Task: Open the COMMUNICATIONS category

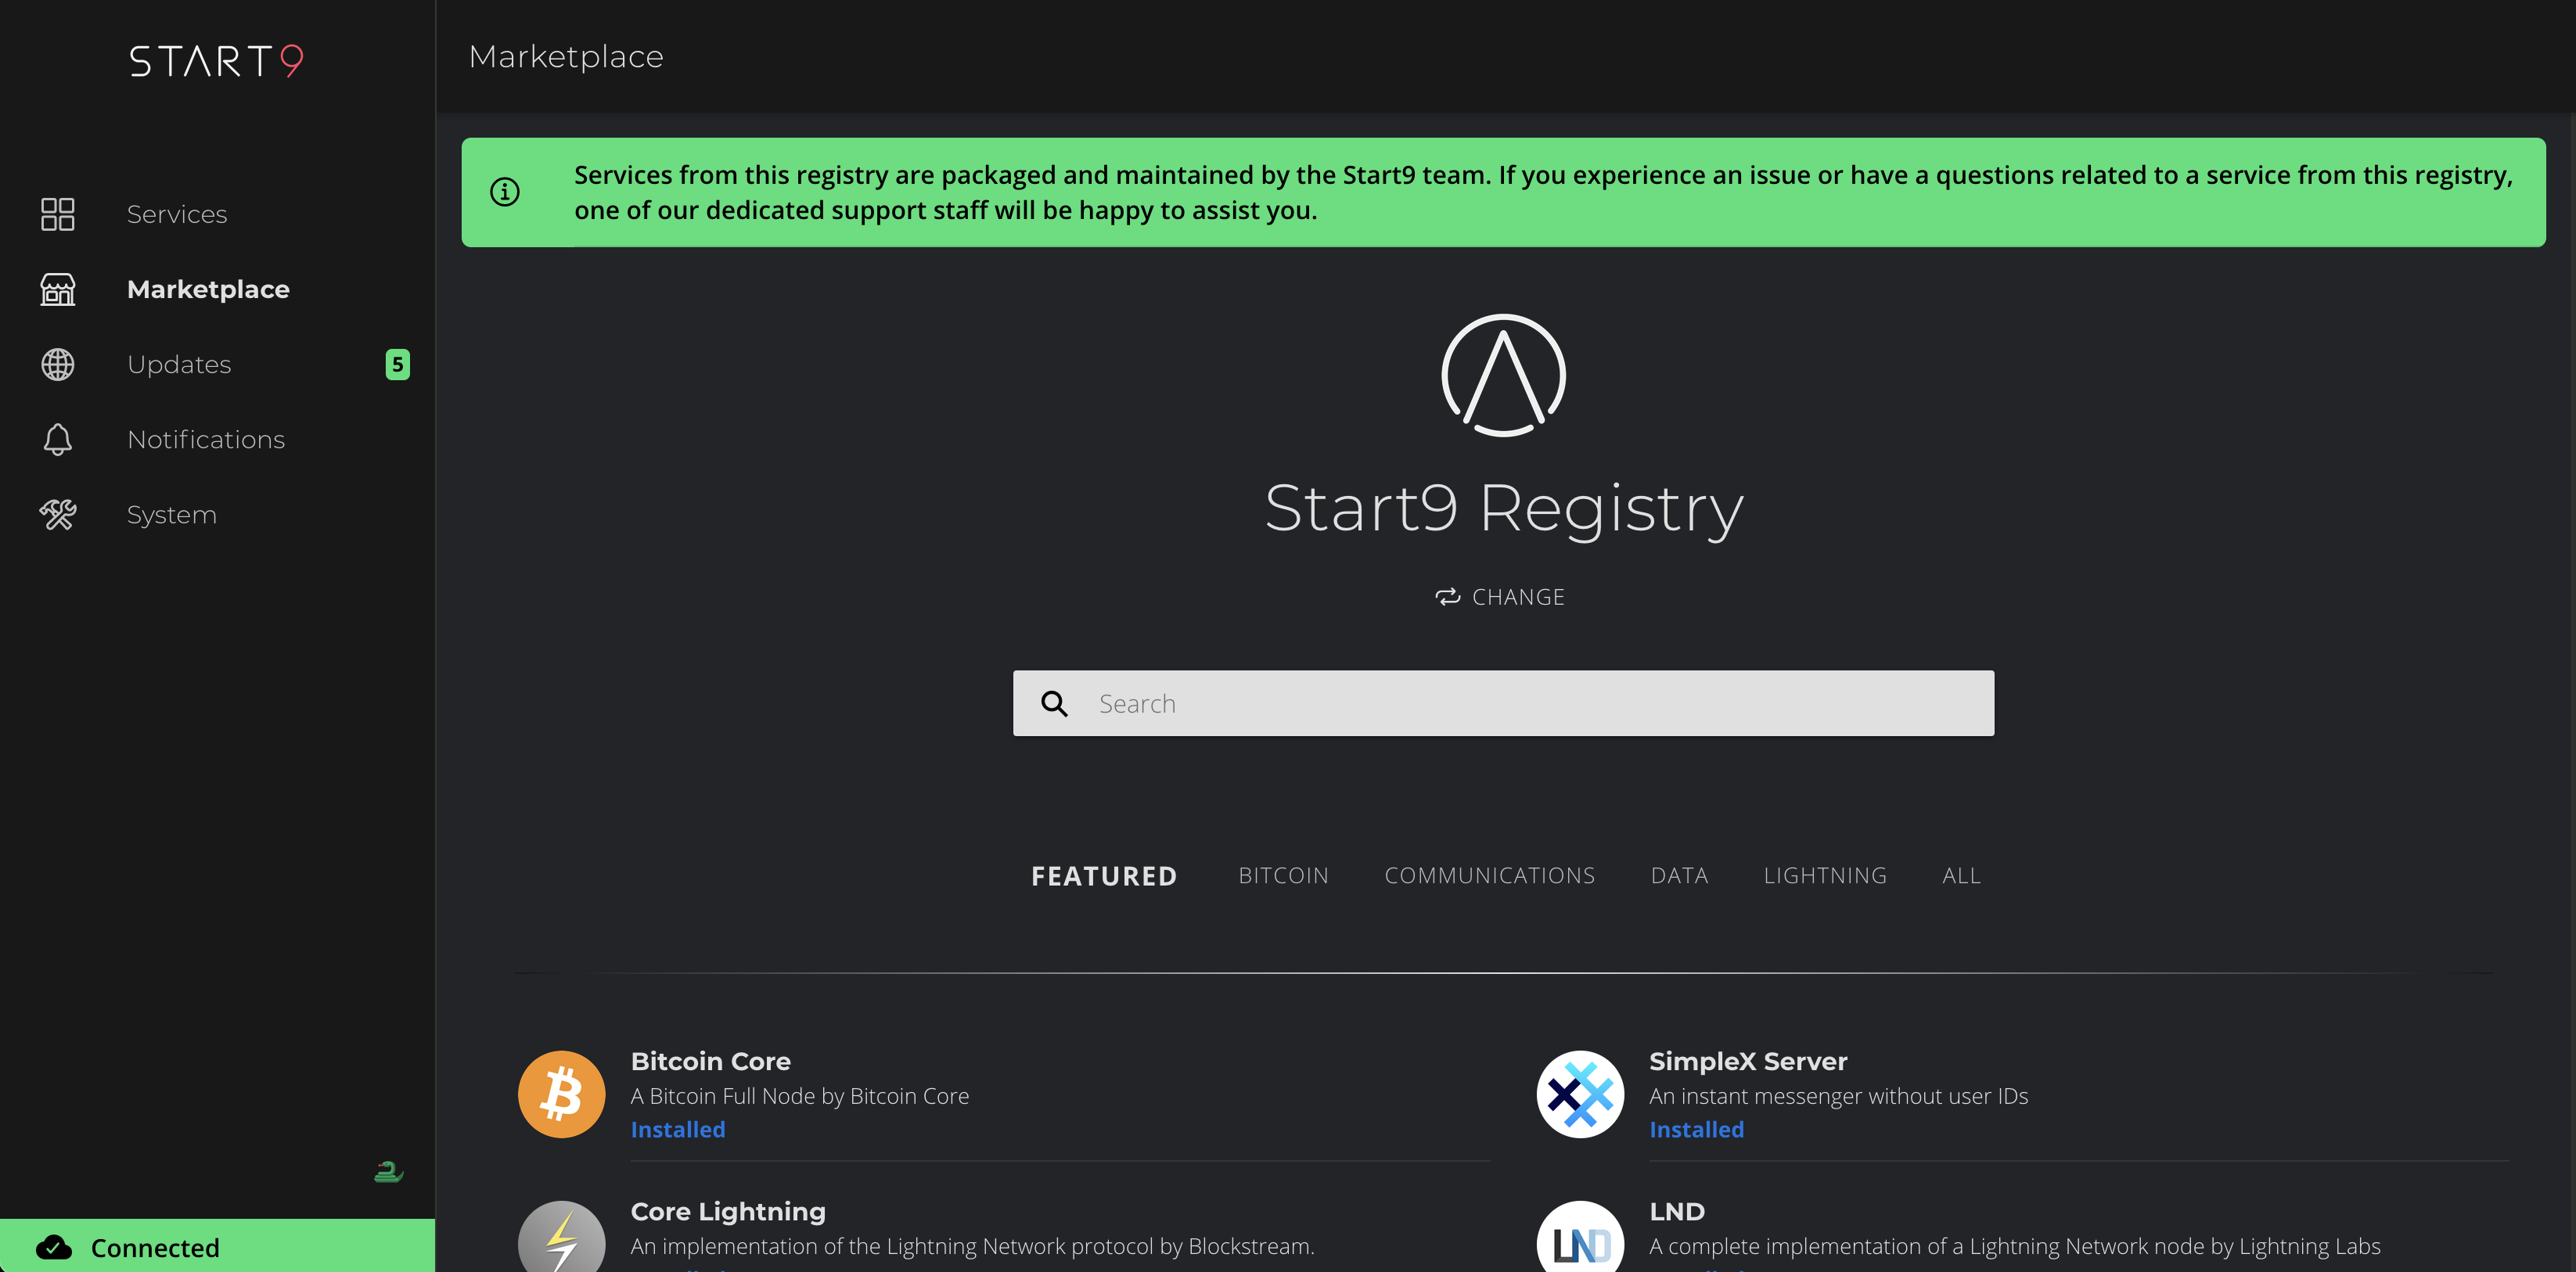Action: coord(1489,875)
